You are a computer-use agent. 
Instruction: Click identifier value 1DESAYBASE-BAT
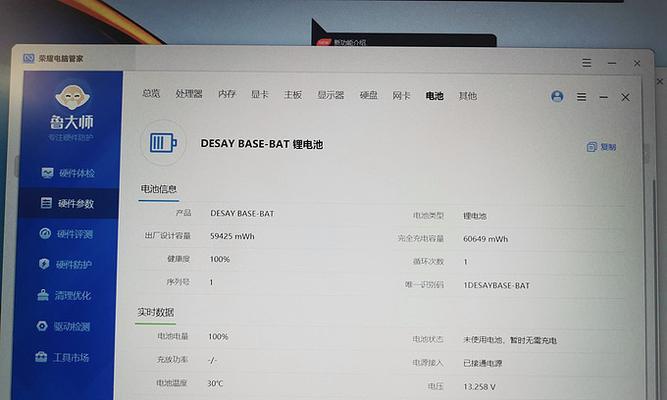[x=496, y=286]
